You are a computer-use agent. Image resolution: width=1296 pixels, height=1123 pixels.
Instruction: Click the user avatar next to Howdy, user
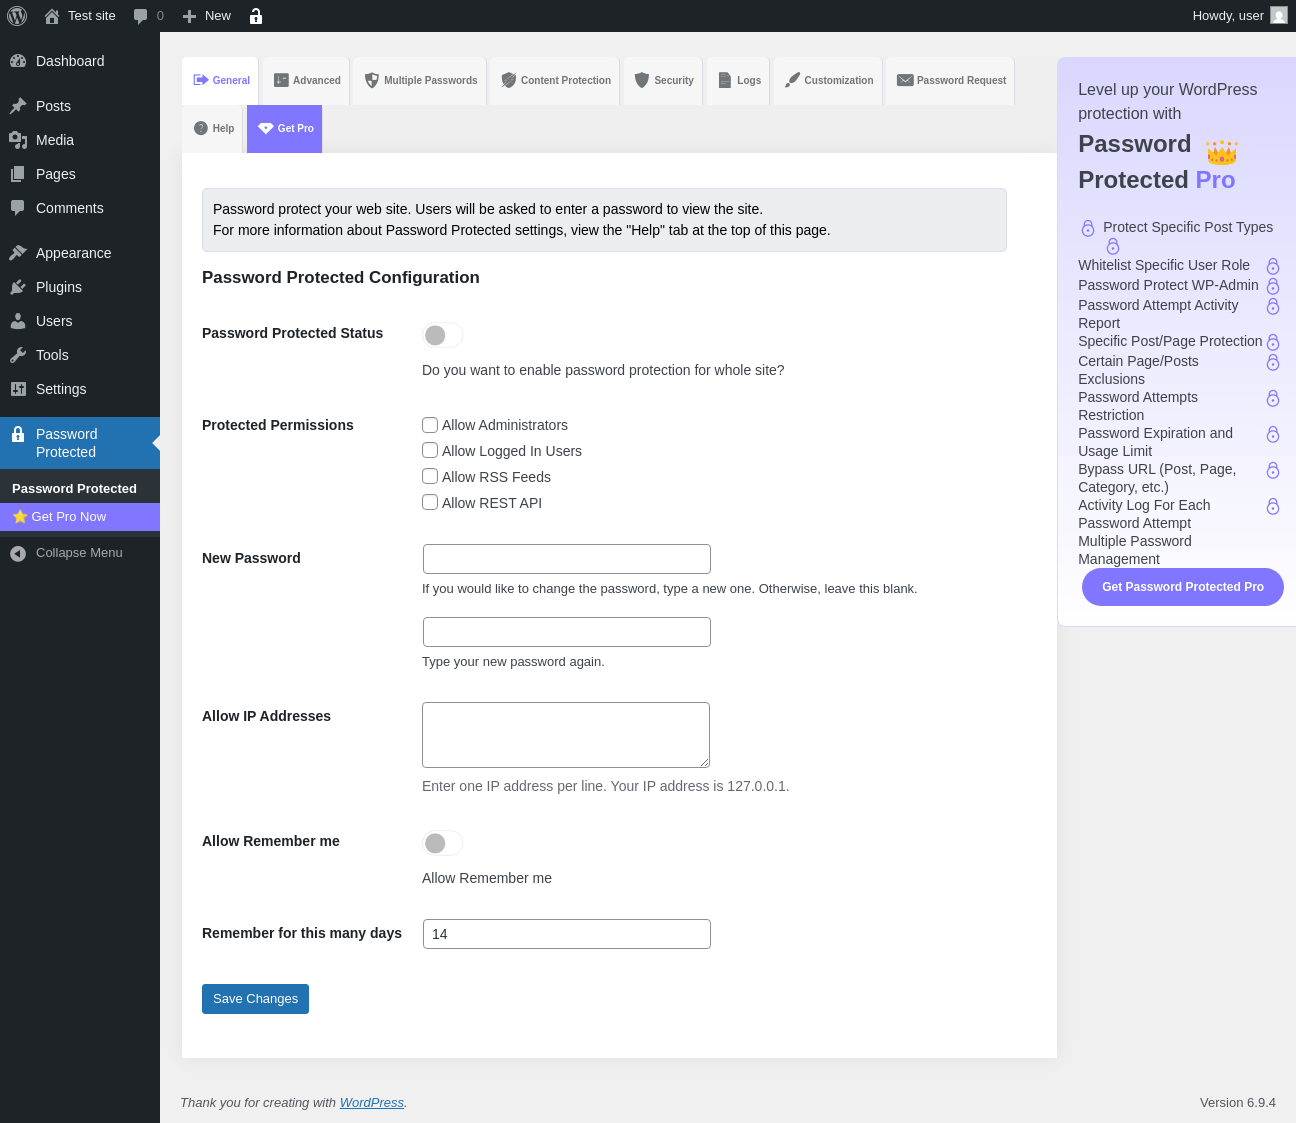pos(1279,15)
